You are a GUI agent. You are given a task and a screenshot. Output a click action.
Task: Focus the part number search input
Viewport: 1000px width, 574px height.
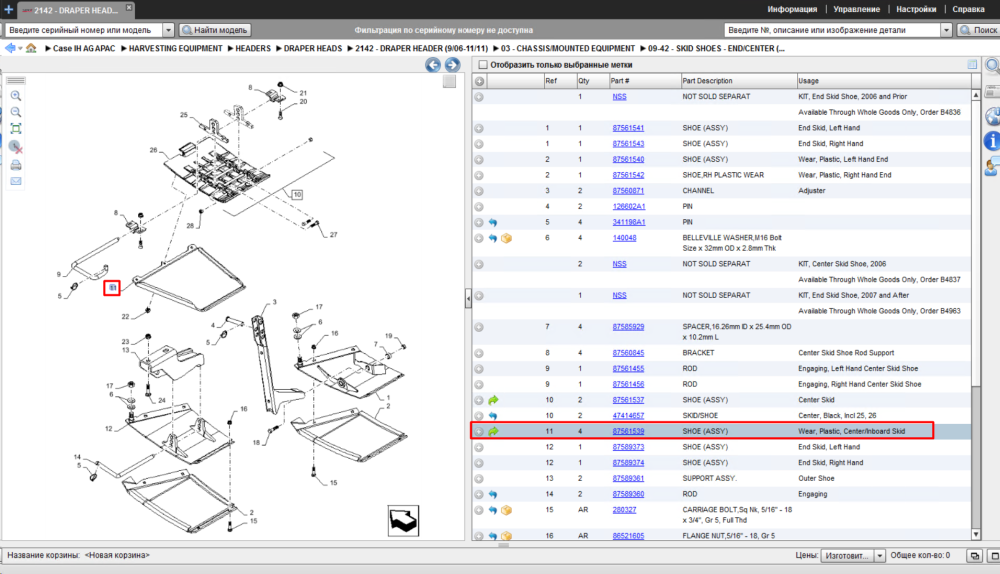pyautogui.click(x=832, y=30)
